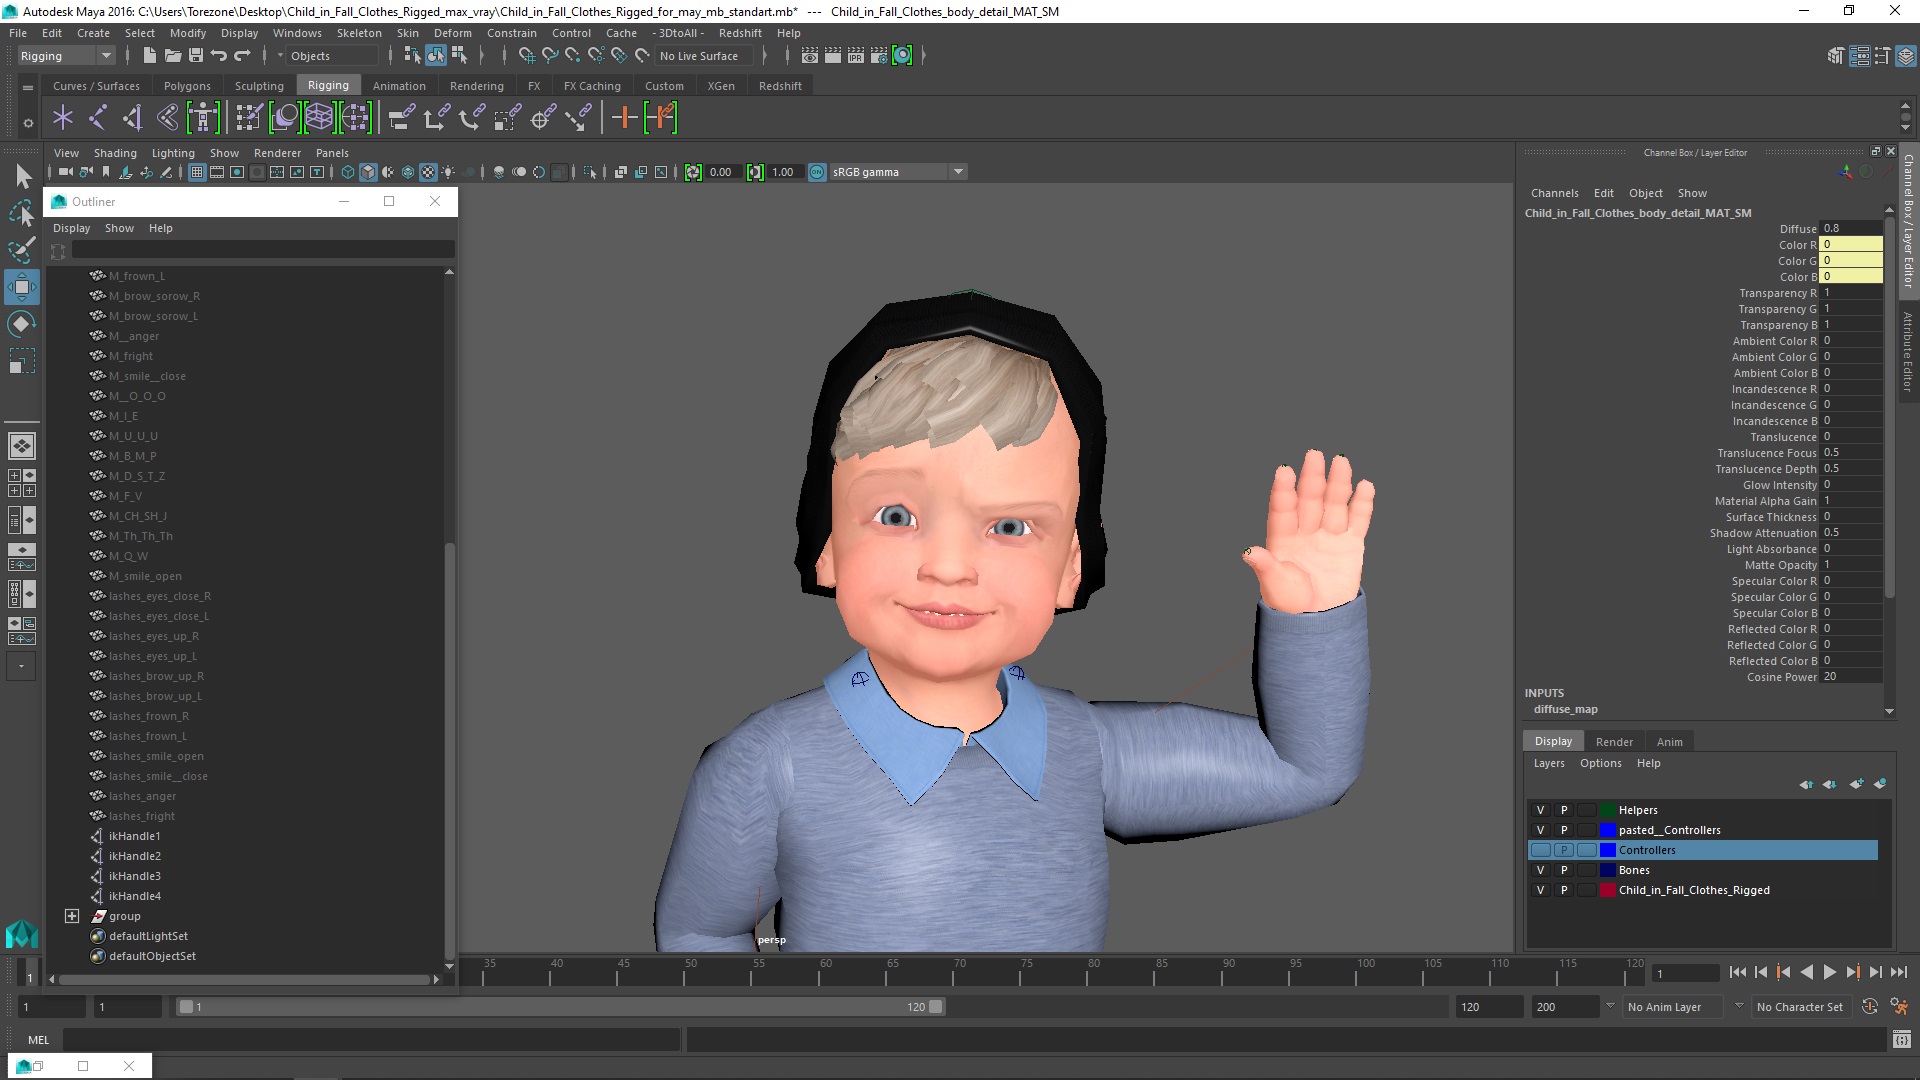Screen dimensions: 1920x1080
Task: Toggle visibility V for Helpers layer
Action: 1538,808
